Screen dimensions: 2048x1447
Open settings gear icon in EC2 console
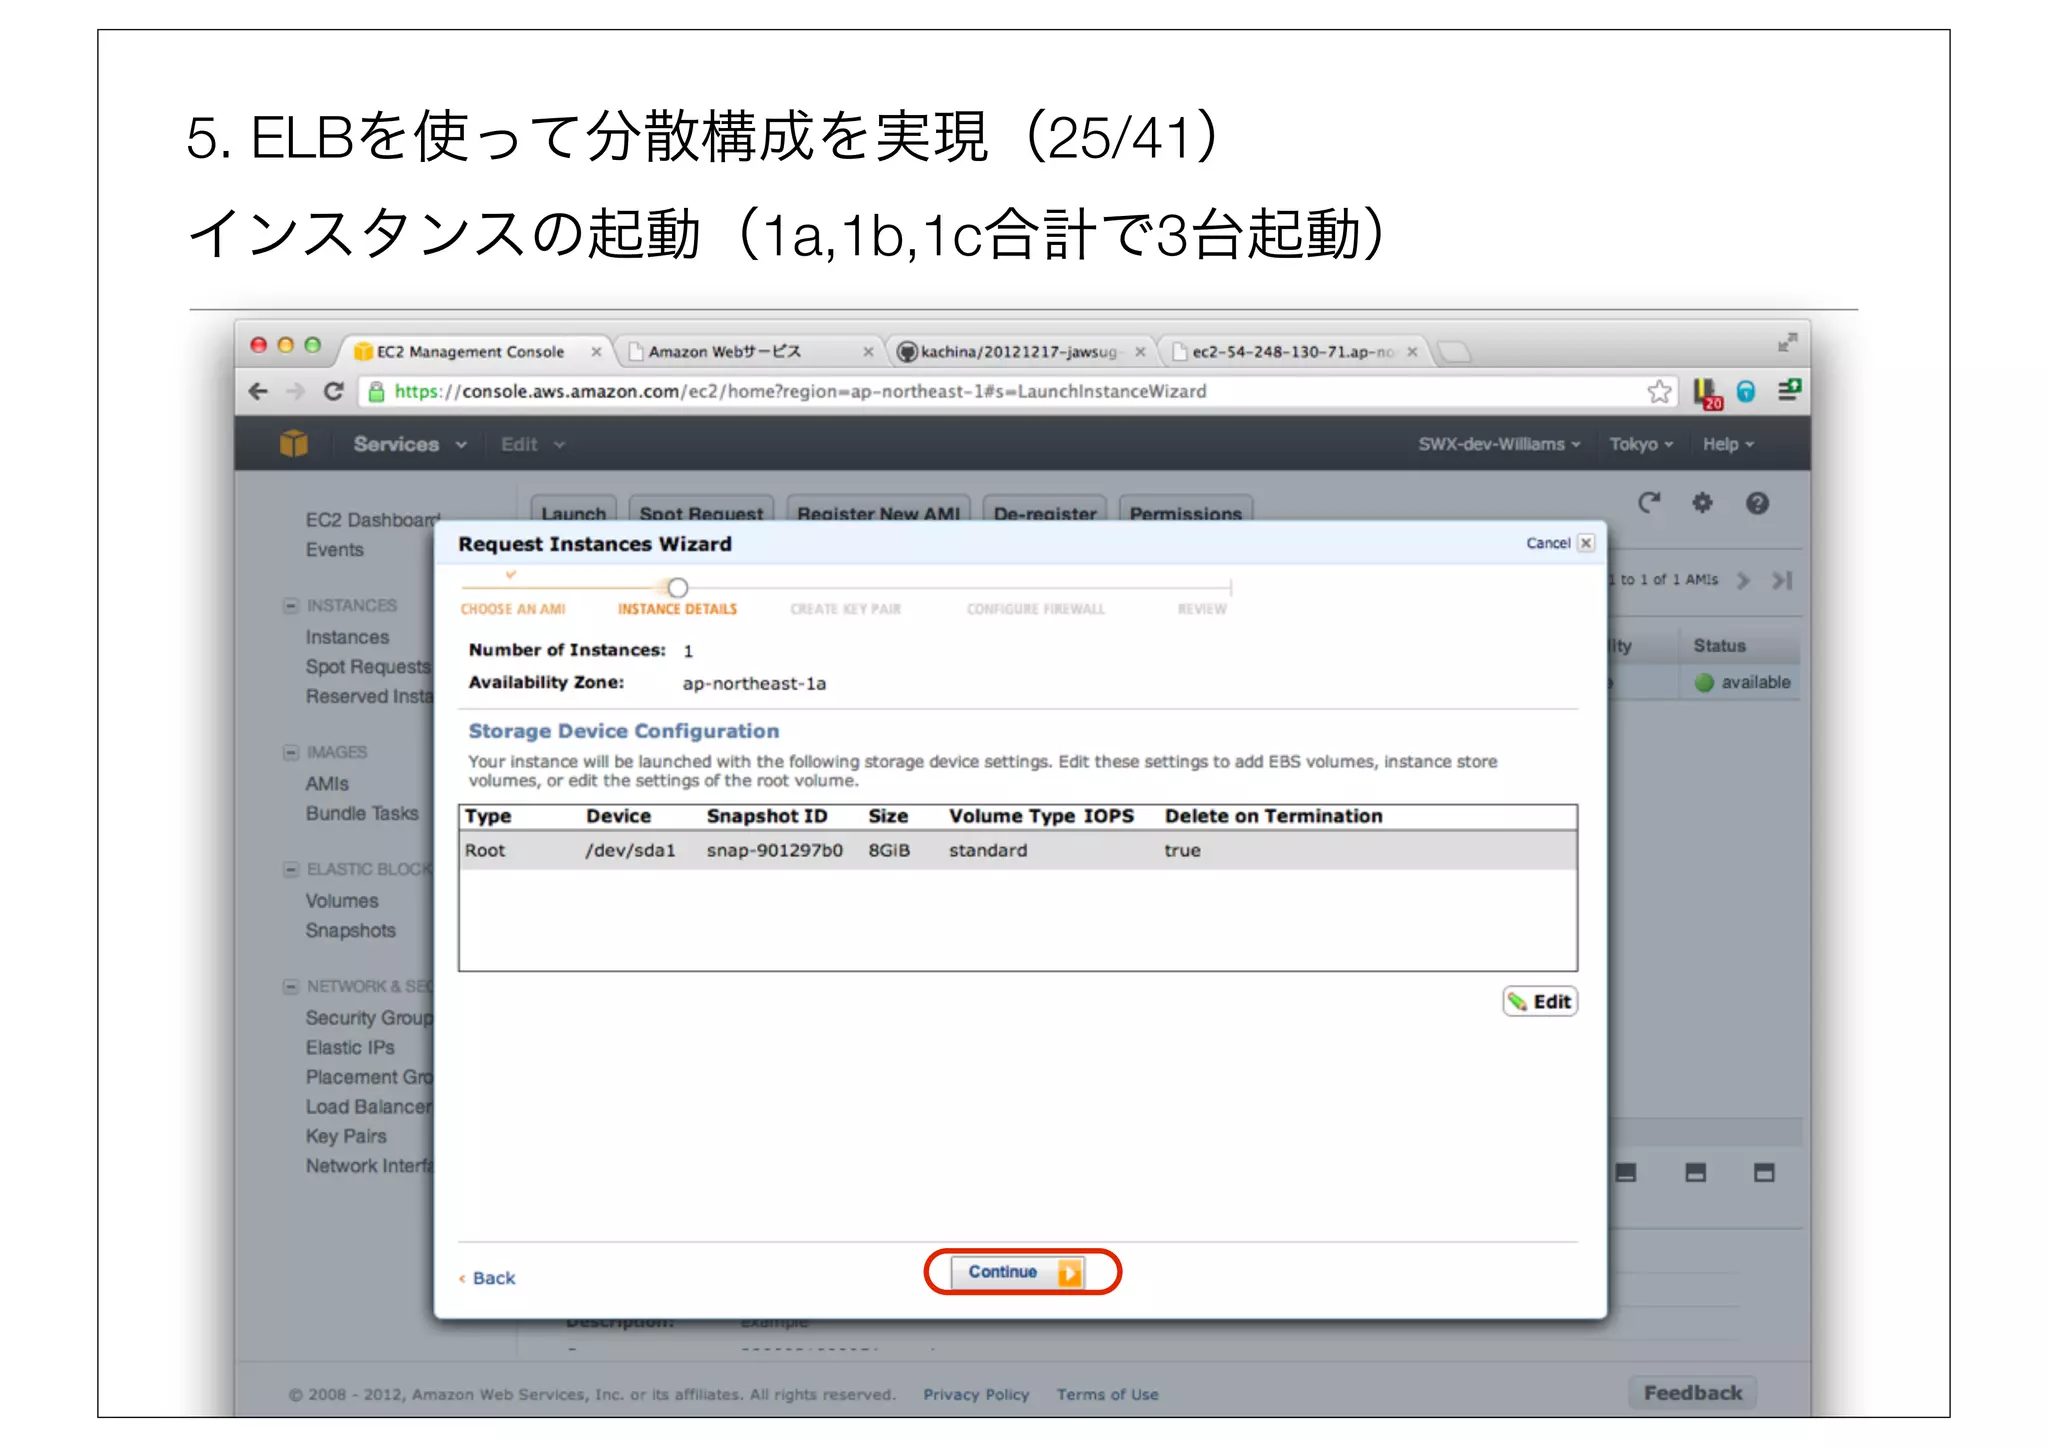coord(1702,503)
